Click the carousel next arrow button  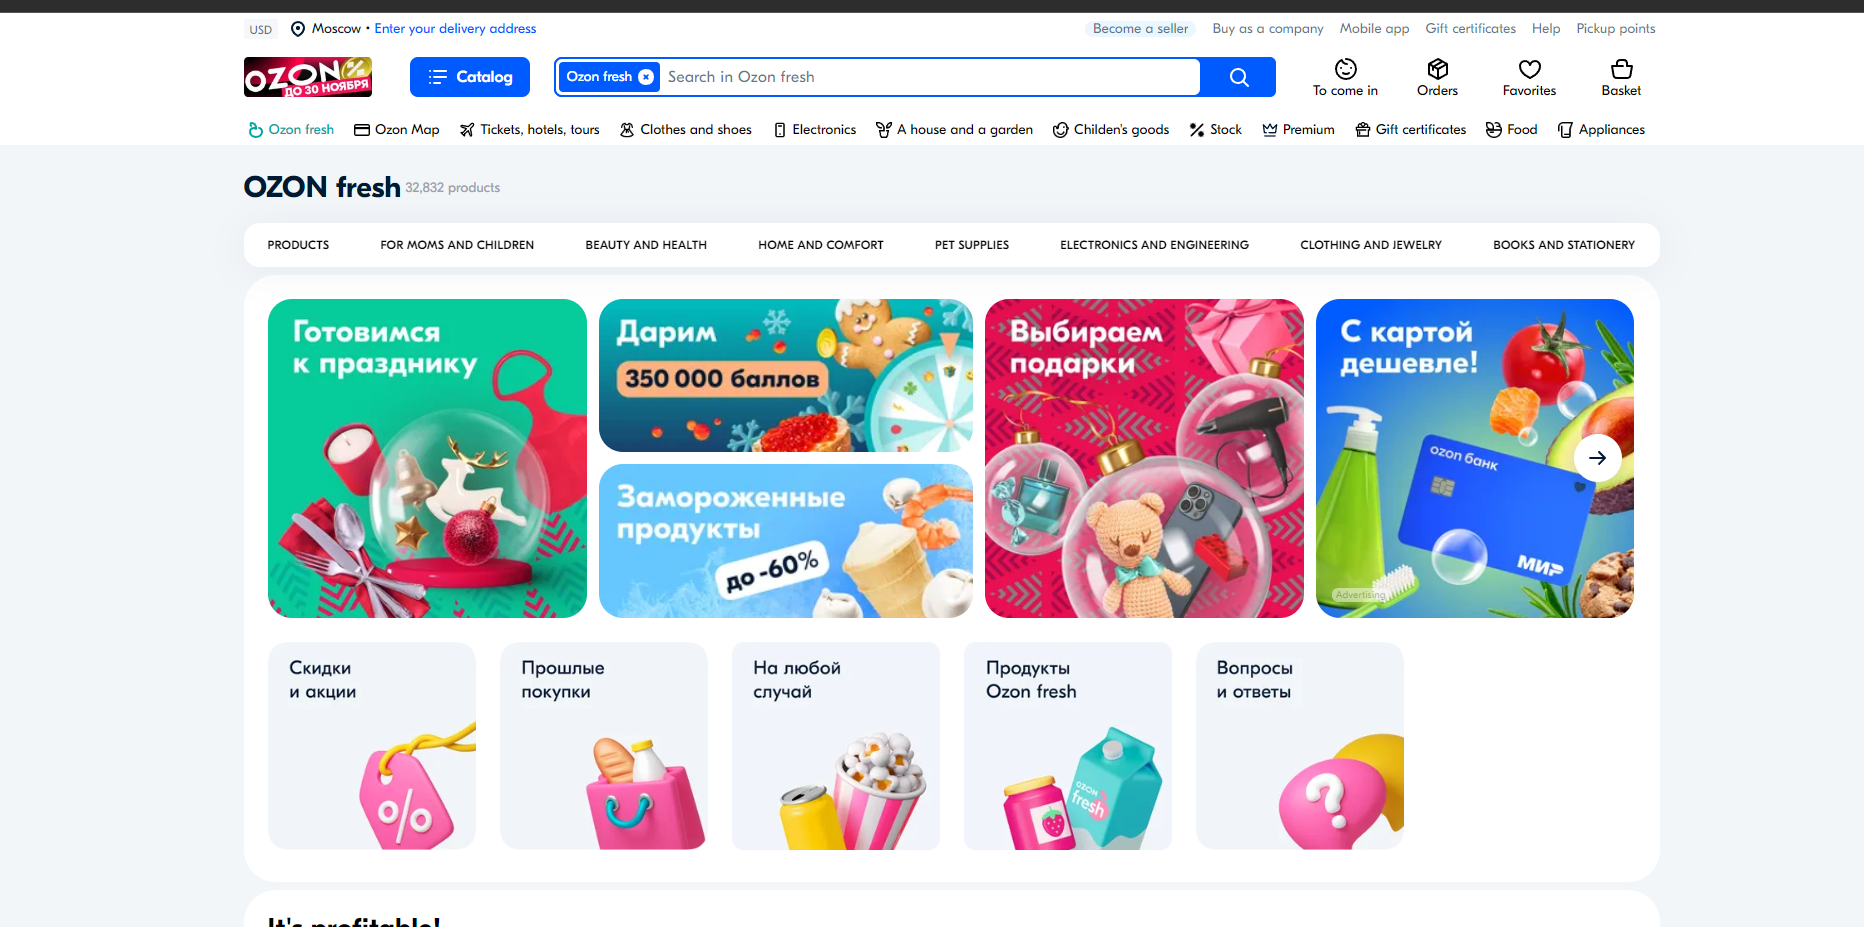tap(1597, 458)
